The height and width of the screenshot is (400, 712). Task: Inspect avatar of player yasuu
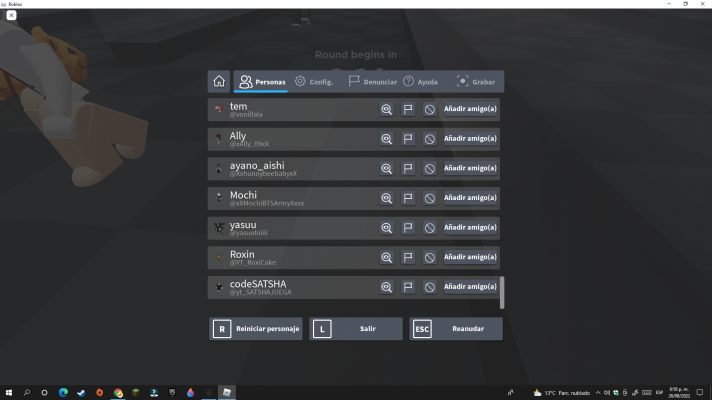pyautogui.click(x=386, y=227)
